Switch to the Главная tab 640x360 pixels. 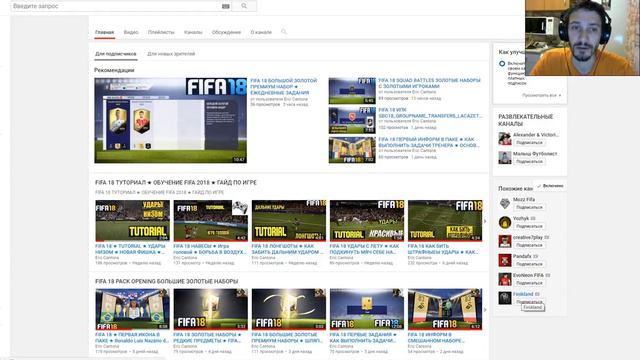(x=104, y=32)
